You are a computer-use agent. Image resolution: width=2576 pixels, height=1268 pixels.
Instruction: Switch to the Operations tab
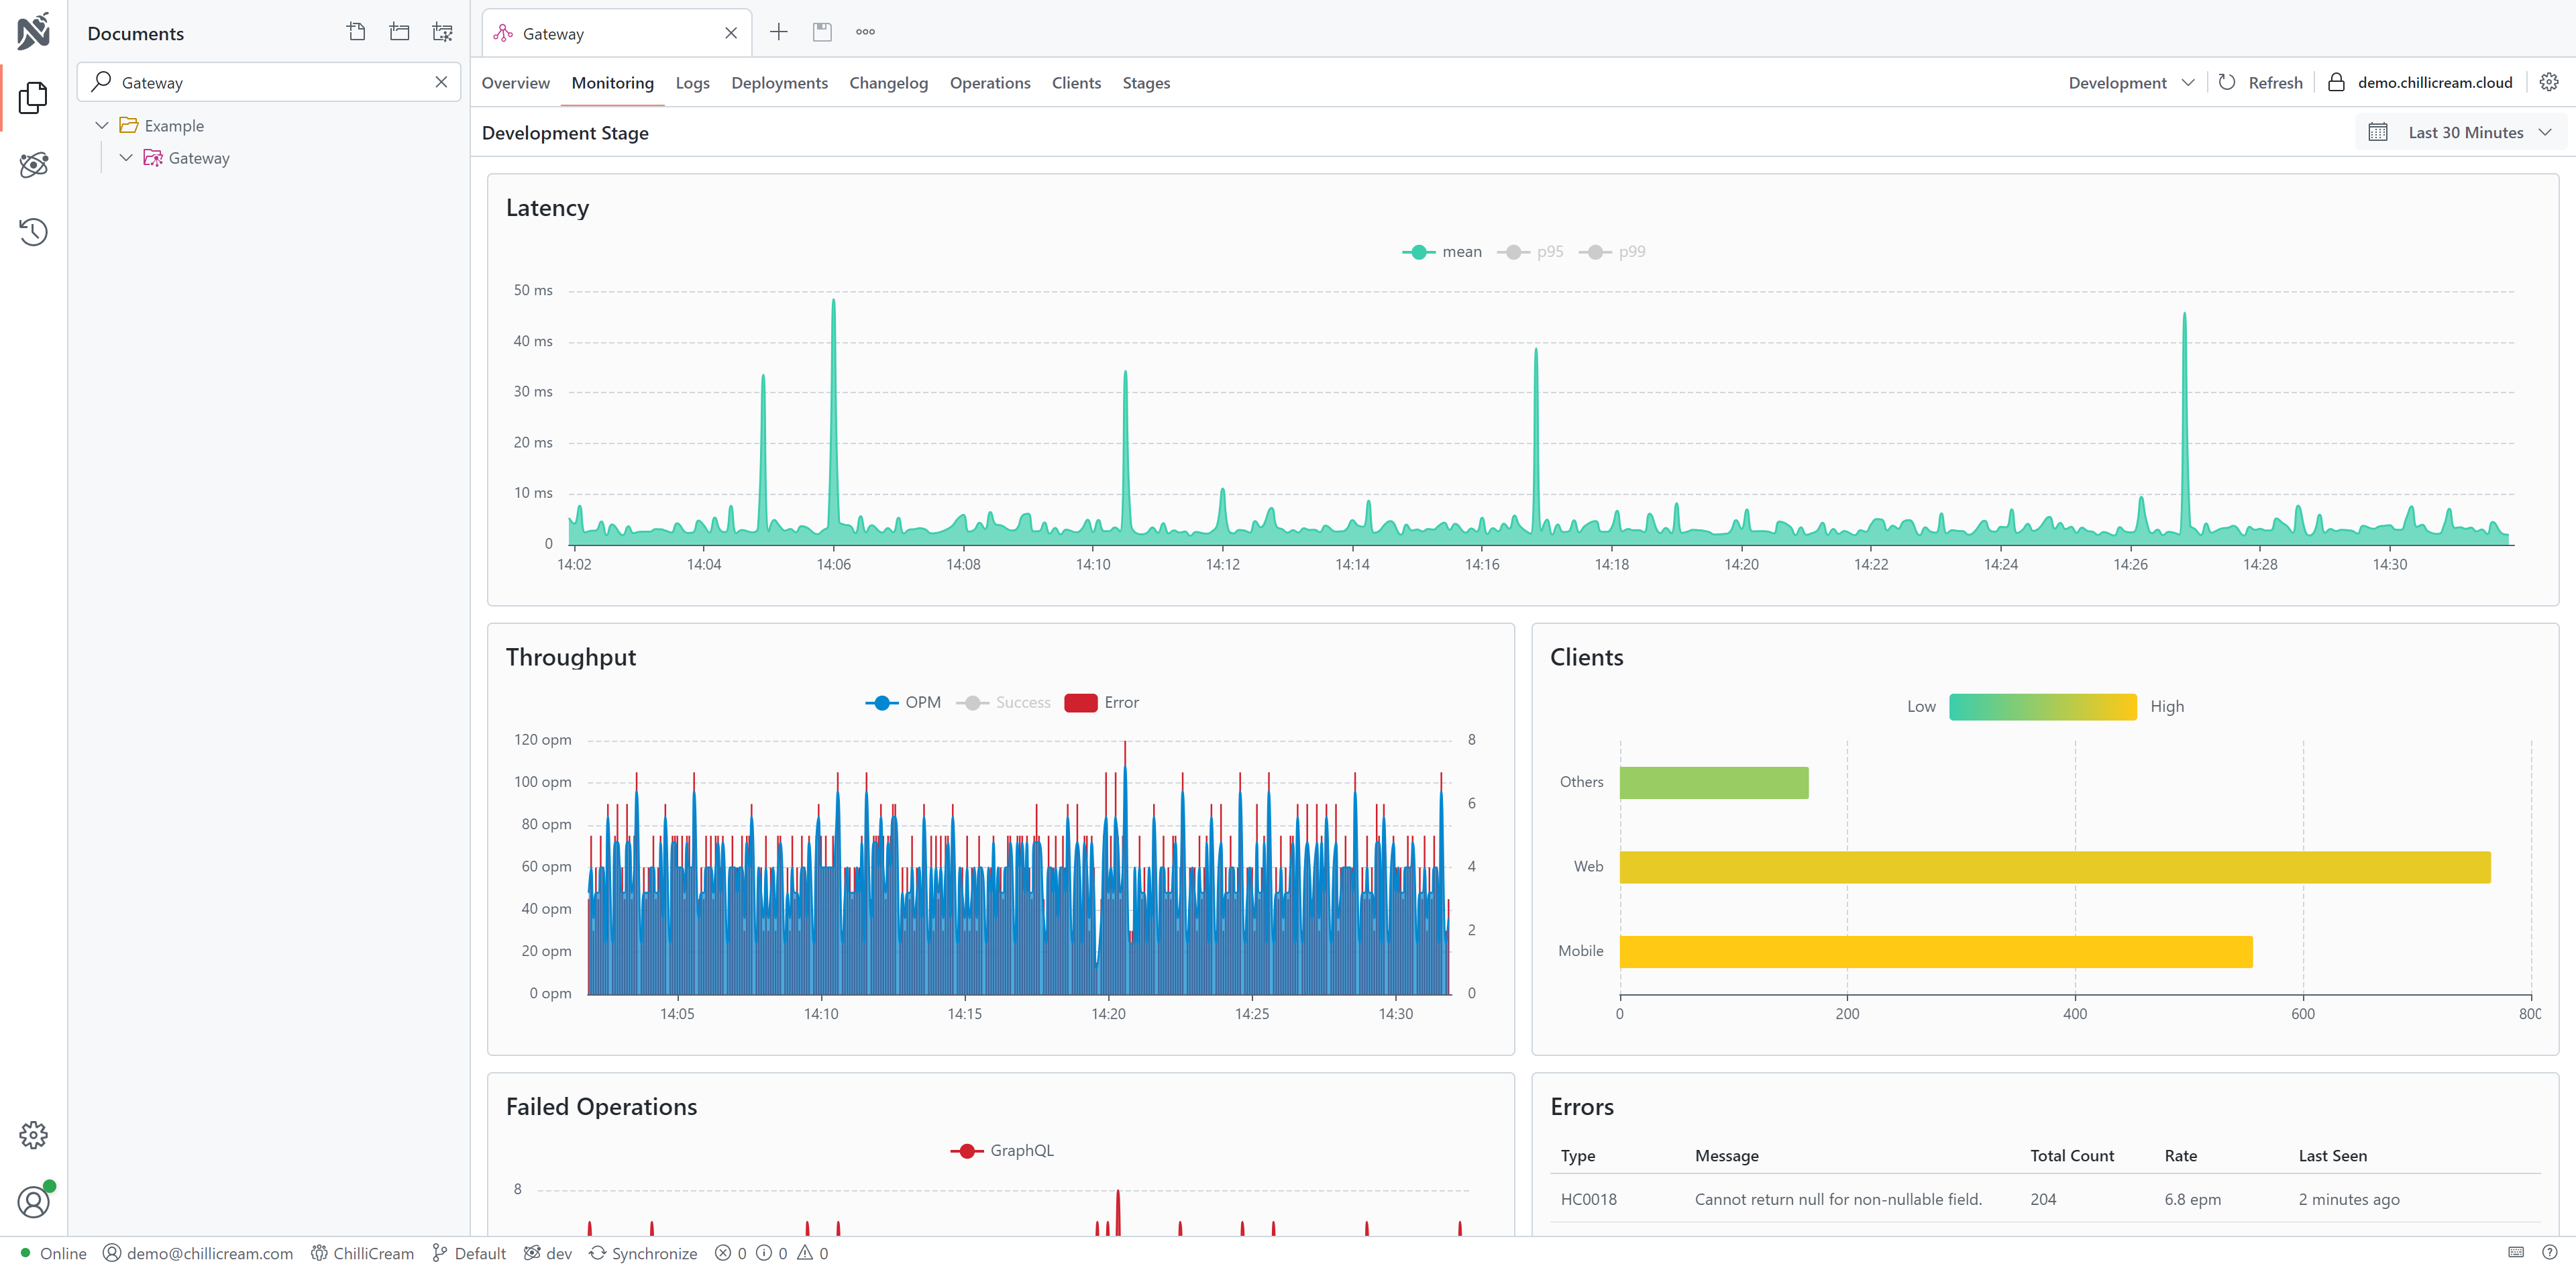pyautogui.click(x=989, y=83)
